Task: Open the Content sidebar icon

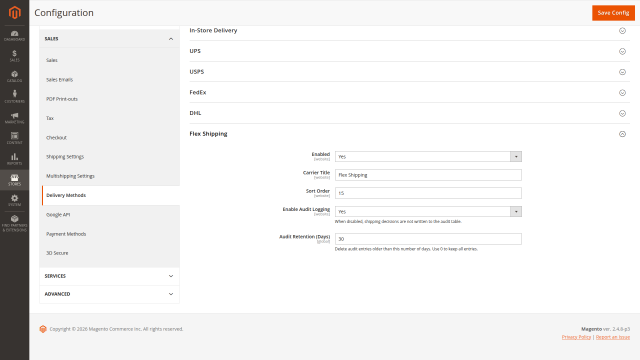Action: [15, 138]
